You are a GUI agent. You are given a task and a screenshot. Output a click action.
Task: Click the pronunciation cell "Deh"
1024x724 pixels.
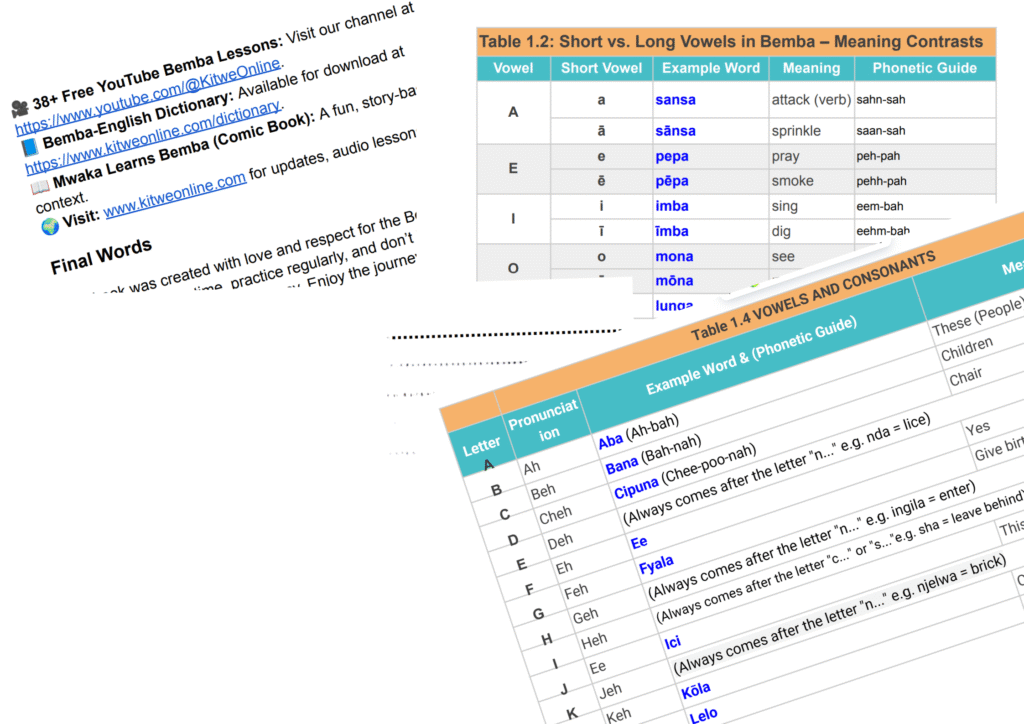point(560,542)
